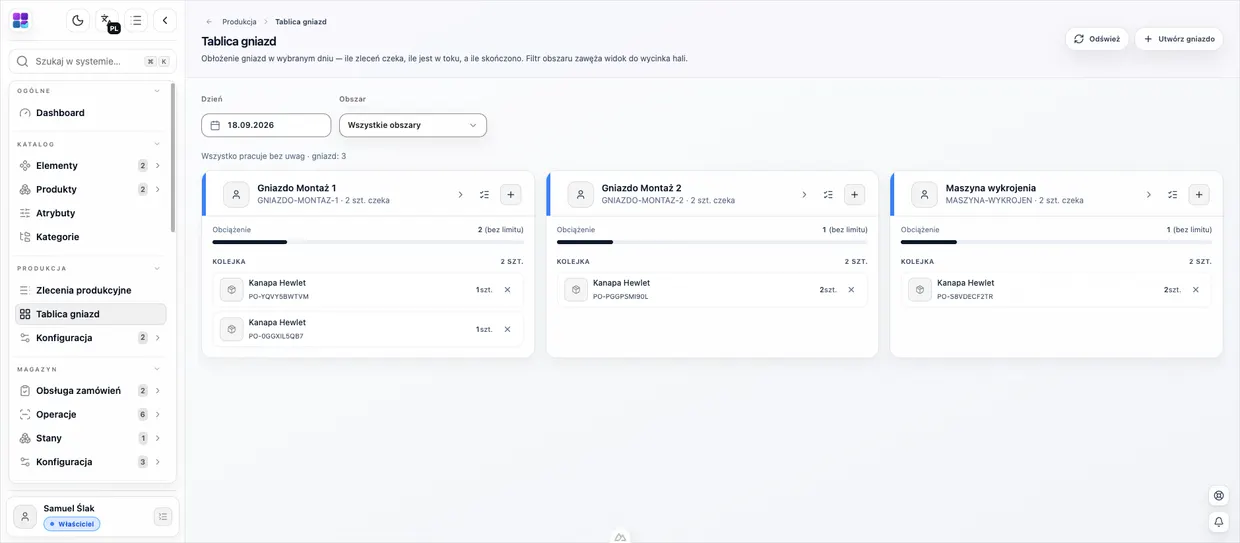The image size is (1240, 543).
Task: Click the Właściciel role badge
Action: pyautogui.click(x=72, y=524)
